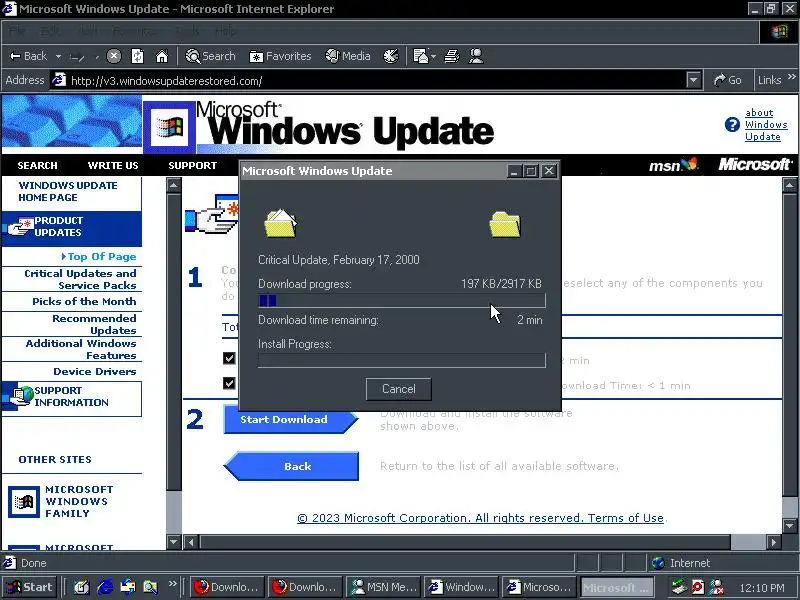The height and width of the screenshot is (600, 800).
Task: Click SEARCH in the black nav bar
Action: point(37,165)
